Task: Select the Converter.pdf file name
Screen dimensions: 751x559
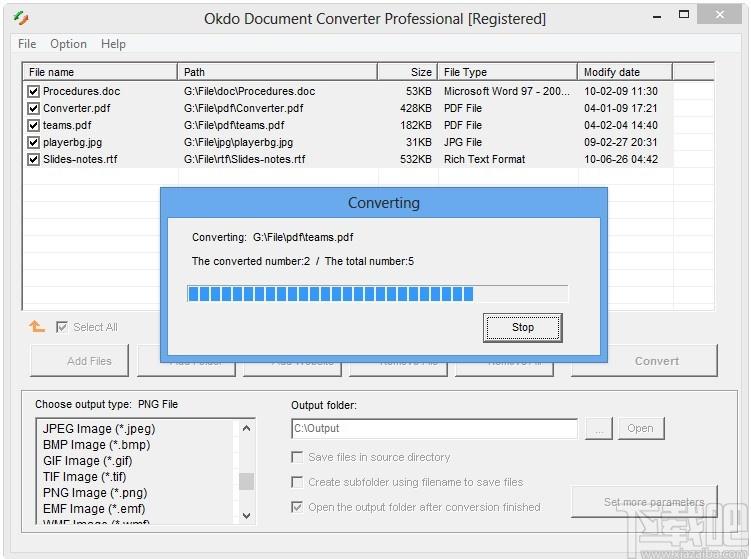Action: coord(77,108)
